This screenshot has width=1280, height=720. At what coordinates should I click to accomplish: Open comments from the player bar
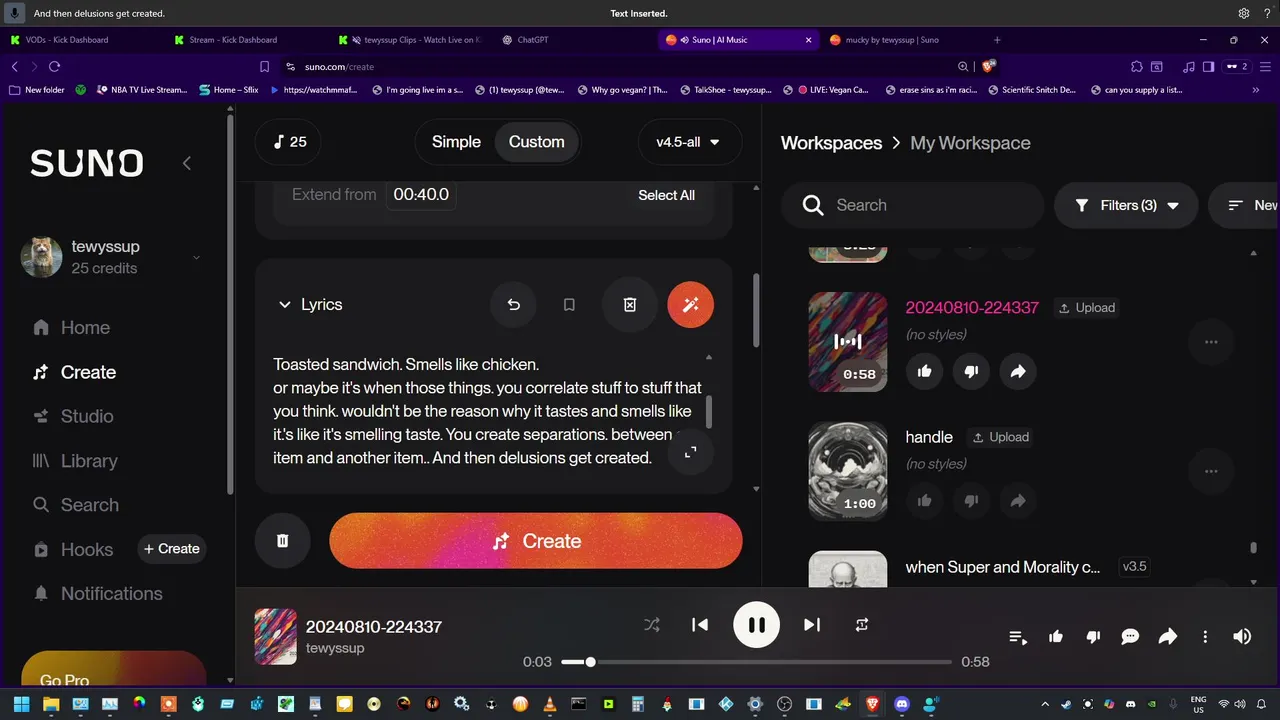pyautogui.click(x=1130, y=637)
